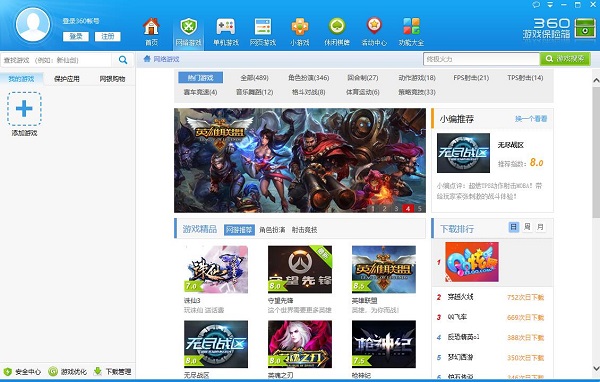
Task: Filter by 动作游戏(18)
Action: [x=417, y=78]
